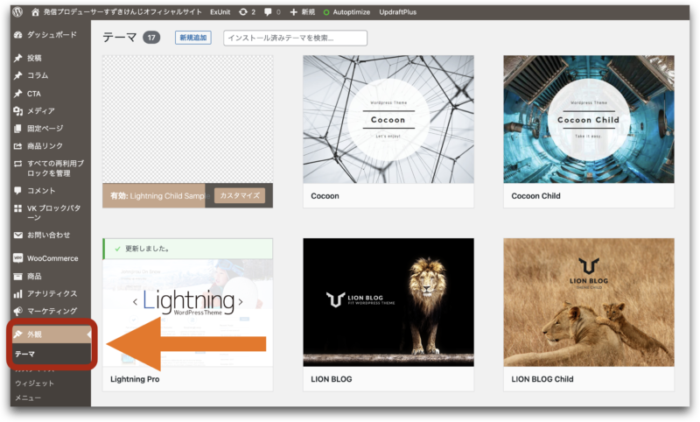Click the Cocoon theme name label
The height and width of the screenshot is (422, 700).
(x=325, y=196)
